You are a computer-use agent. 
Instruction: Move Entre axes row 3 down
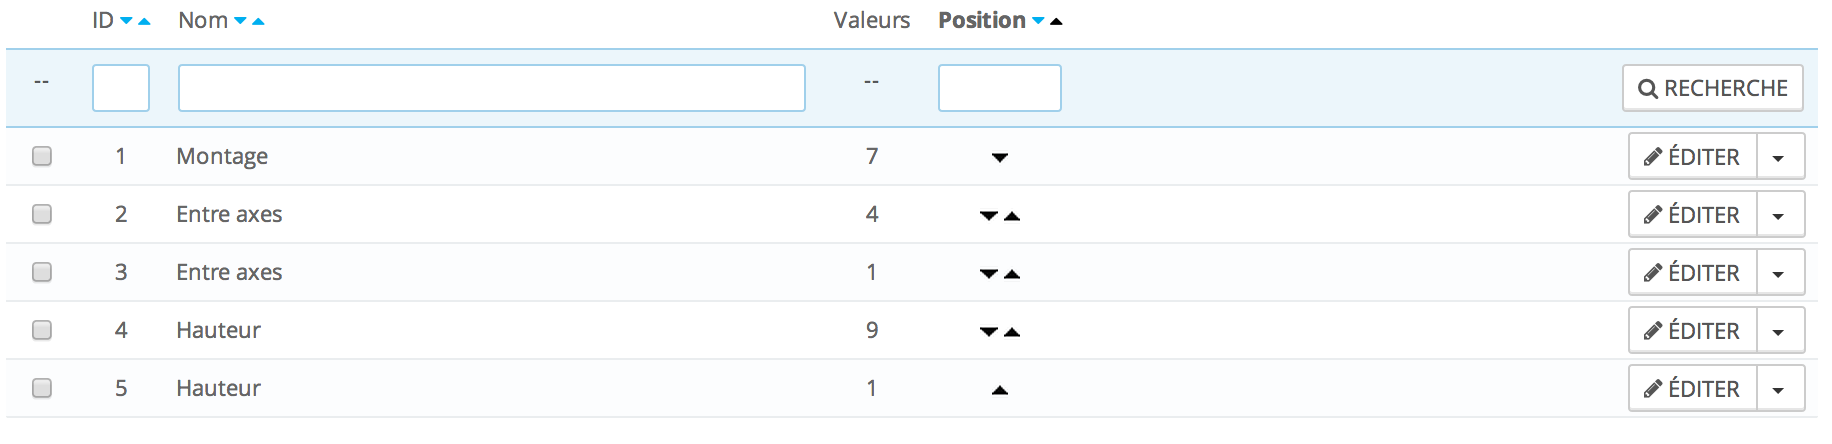click(x=988, y=274)
